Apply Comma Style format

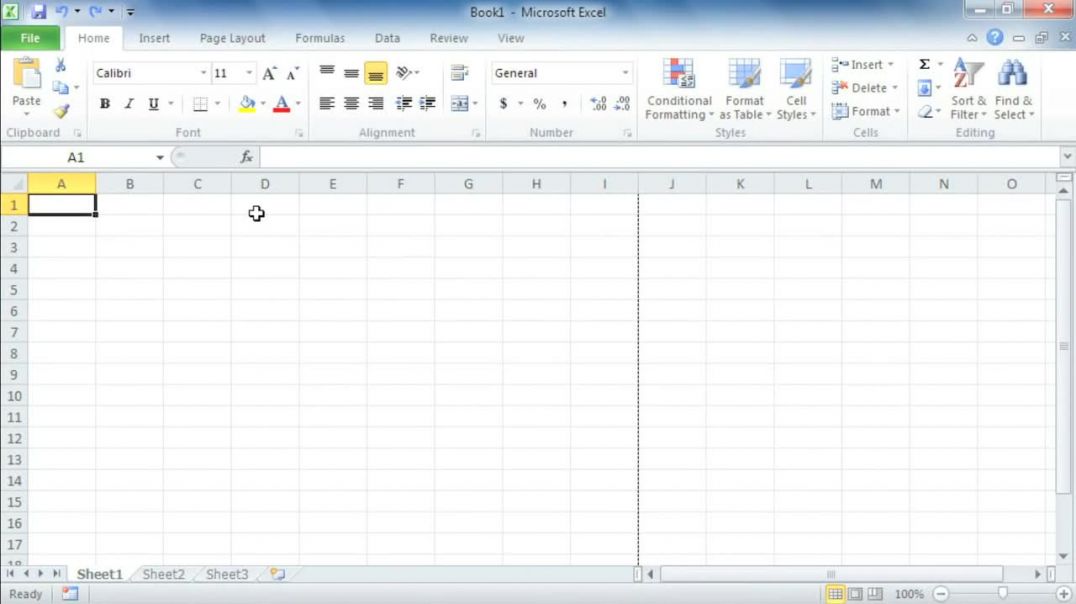click(564, 104)
